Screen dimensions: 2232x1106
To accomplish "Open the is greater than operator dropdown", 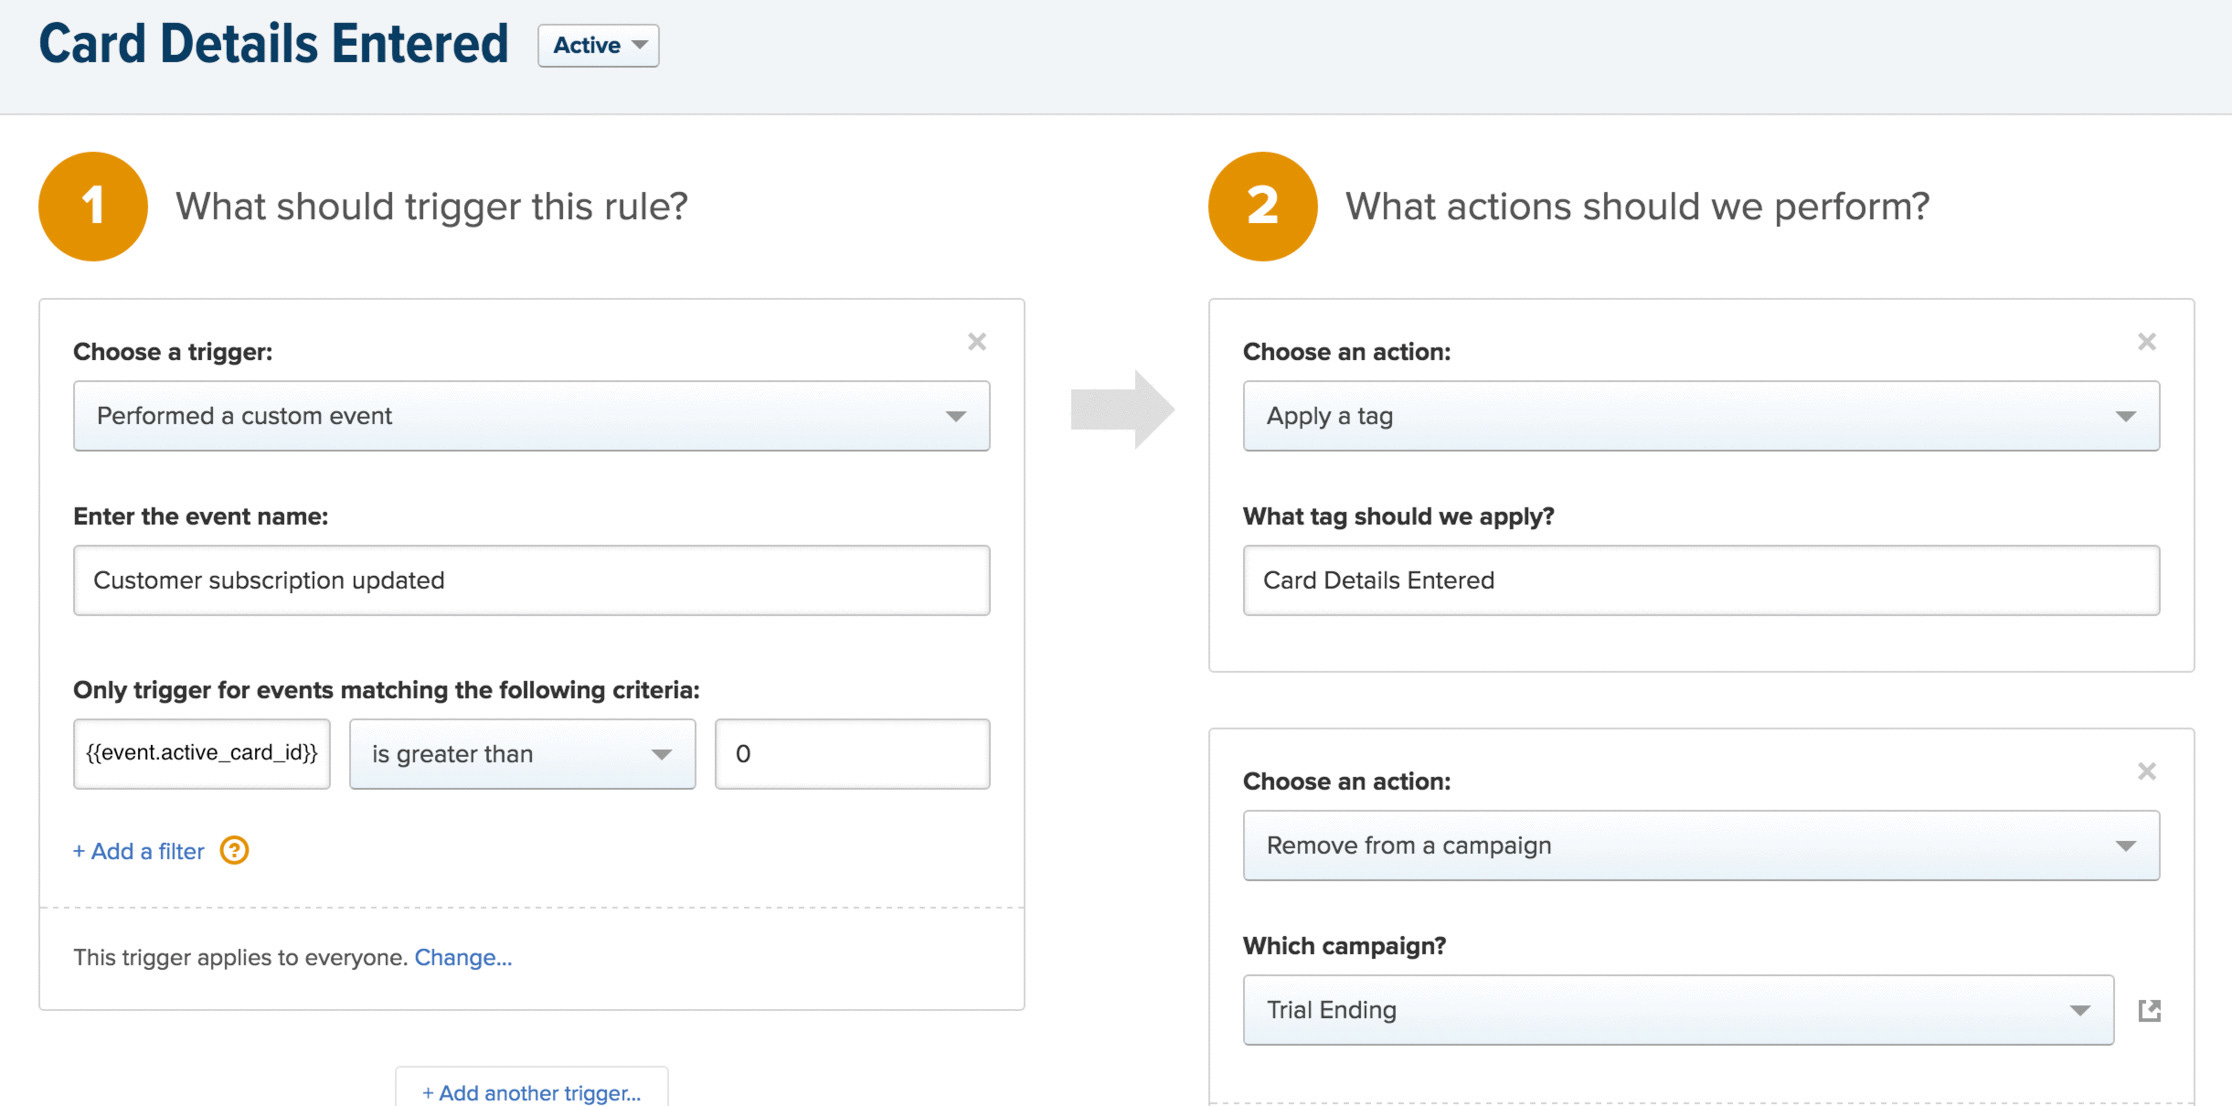I will pos(522,754).
